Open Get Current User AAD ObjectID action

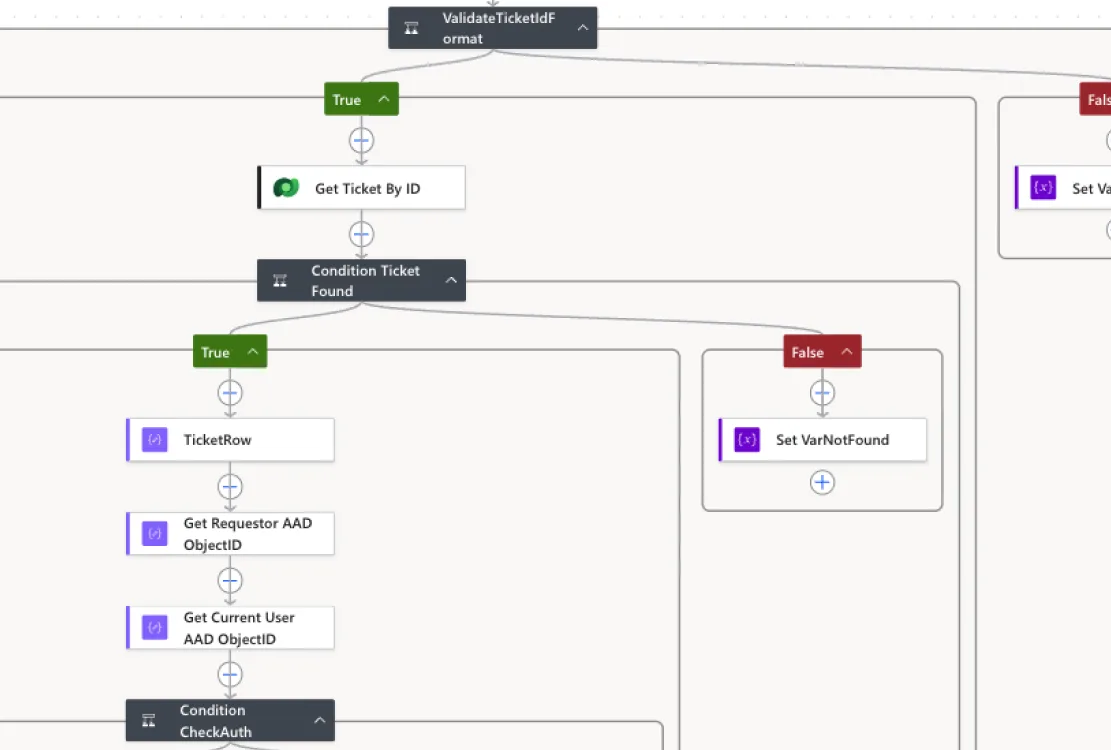coord(230,627)
